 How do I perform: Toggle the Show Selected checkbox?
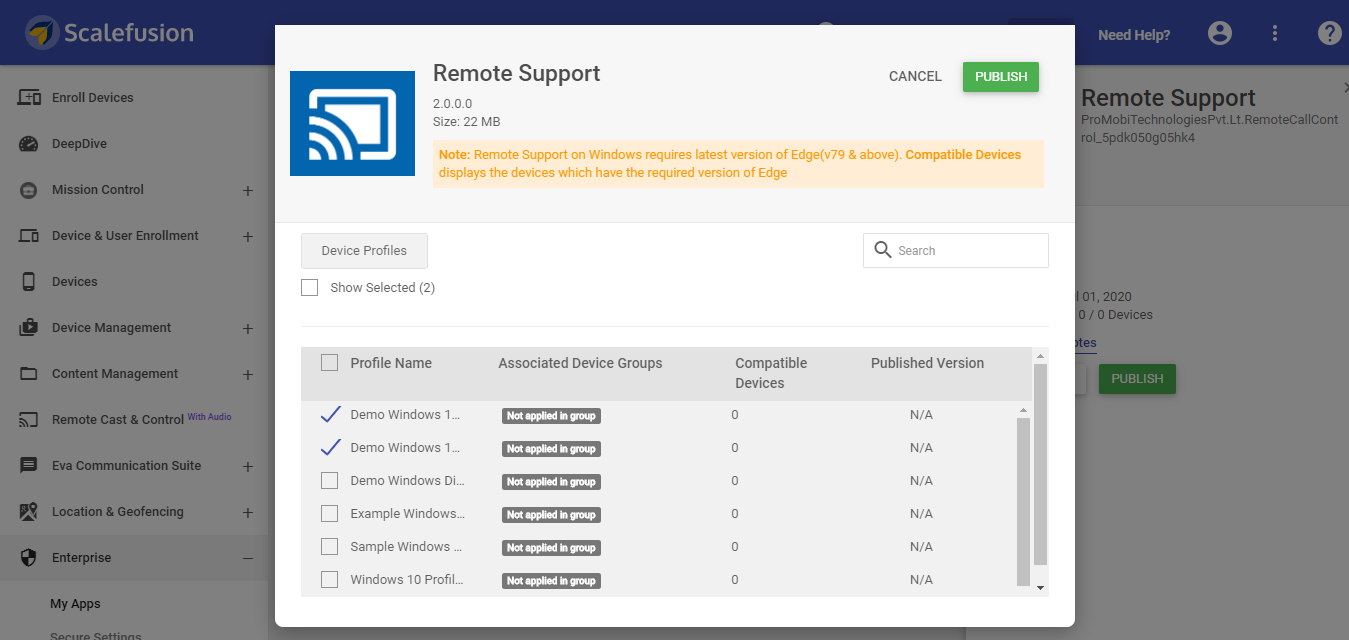tap(310, 288)
